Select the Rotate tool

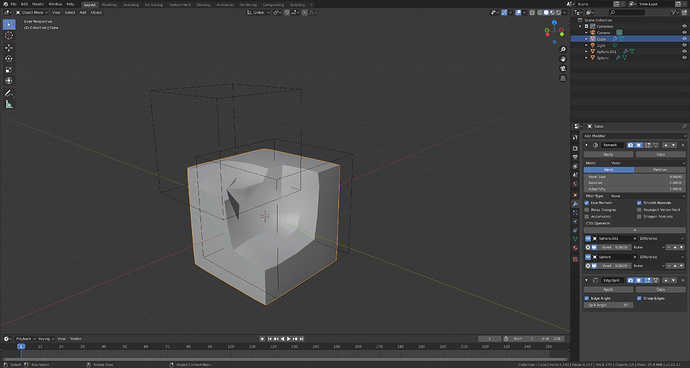coord(8,59)
